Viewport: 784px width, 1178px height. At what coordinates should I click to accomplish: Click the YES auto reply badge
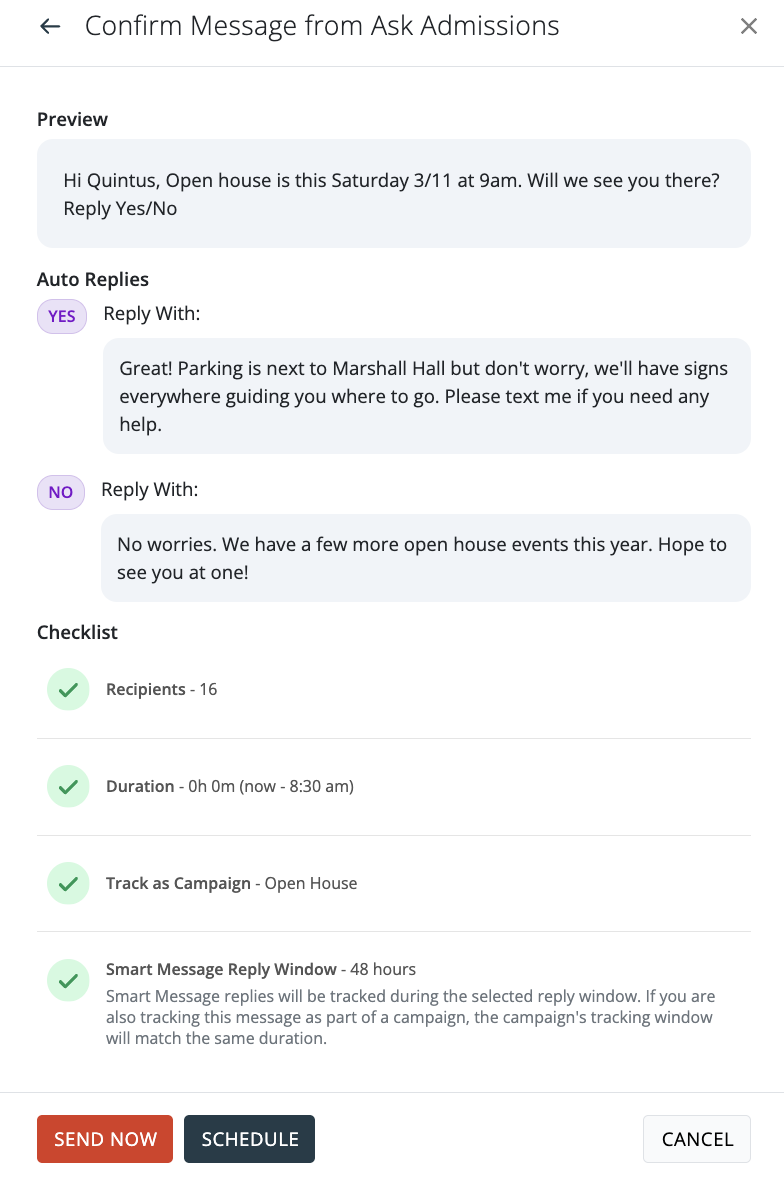62,316
